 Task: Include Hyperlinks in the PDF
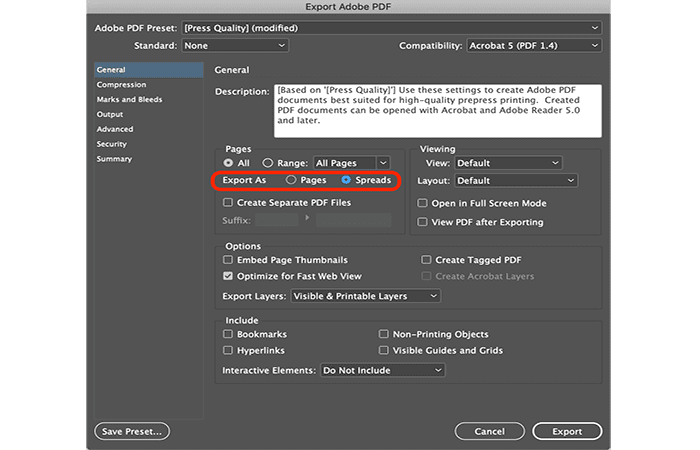point(228,350)
